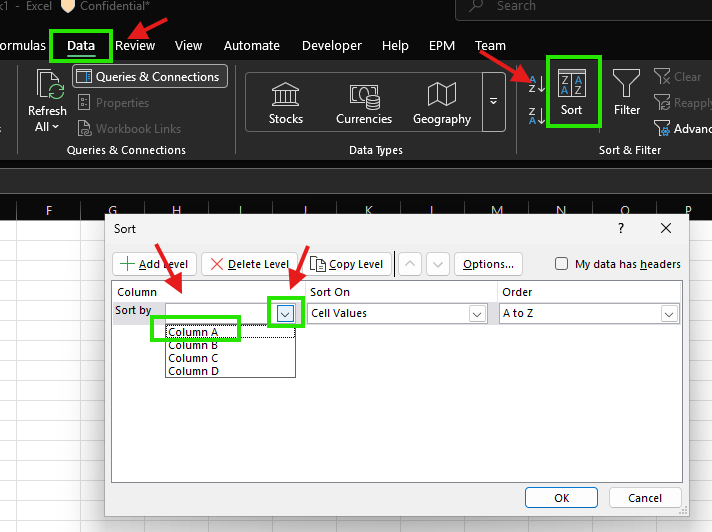This screenshot has height=532, width=712.
Task: Open connection Properties
Action: [114, 103]
